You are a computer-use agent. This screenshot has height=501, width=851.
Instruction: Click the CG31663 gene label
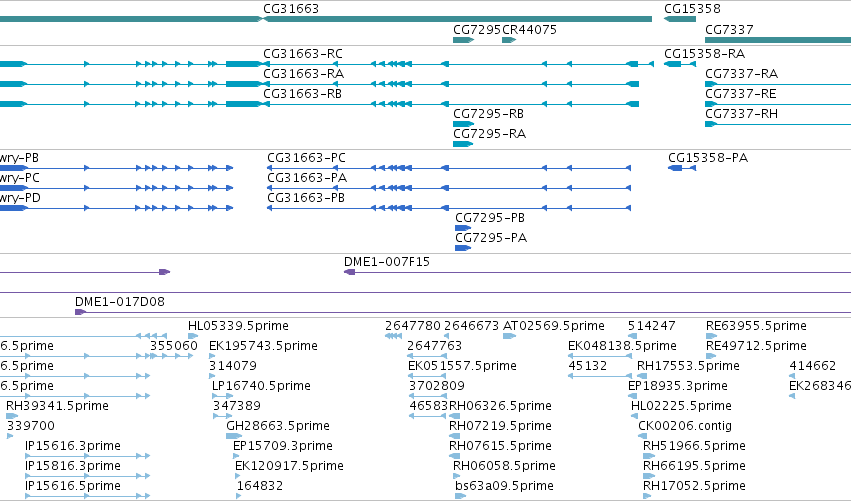291,9
